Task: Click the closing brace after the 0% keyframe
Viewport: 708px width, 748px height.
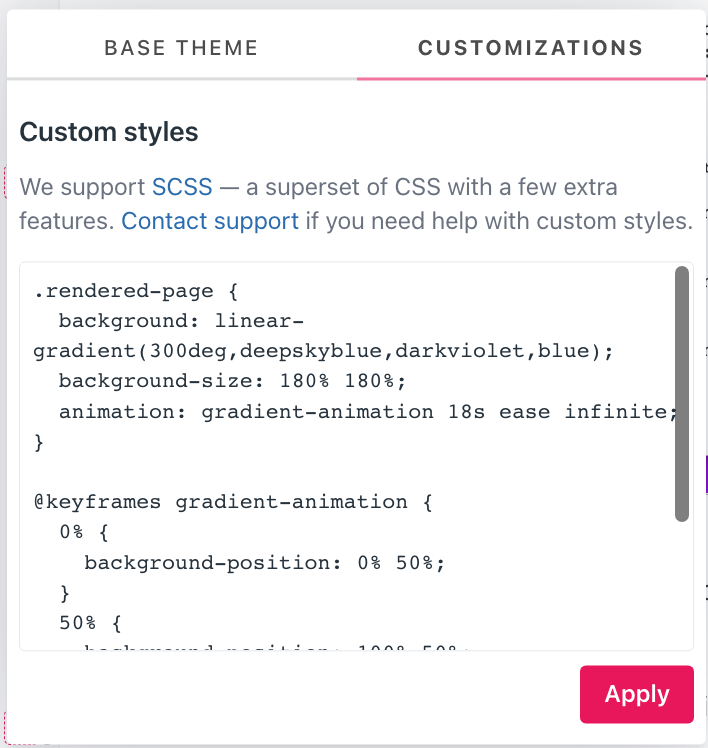Action: [x=65, y=592]
